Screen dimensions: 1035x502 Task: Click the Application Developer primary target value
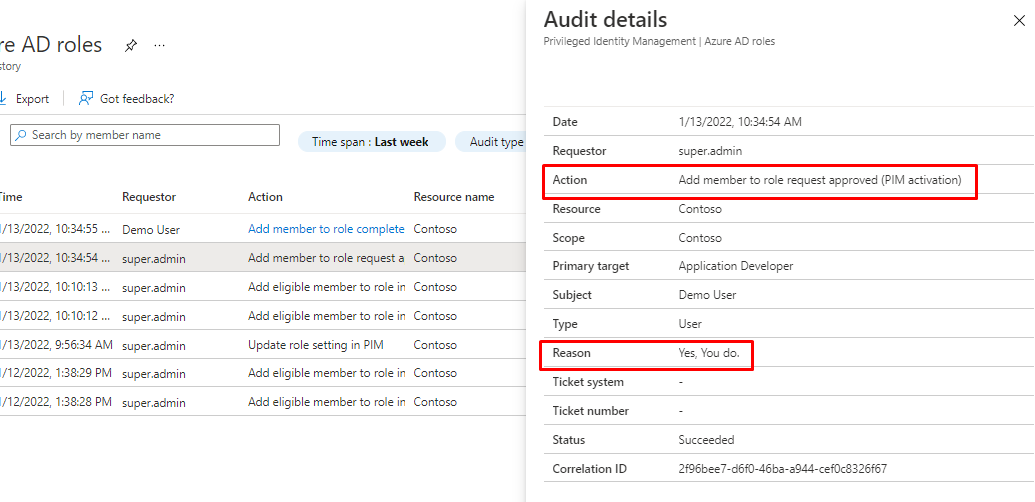735,266
